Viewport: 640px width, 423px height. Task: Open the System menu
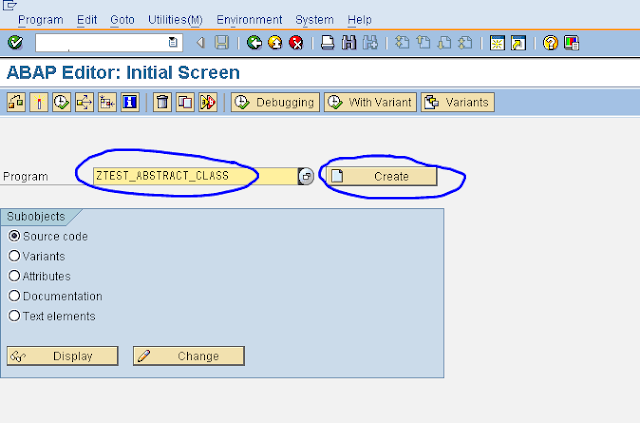[x=314, y=20]
